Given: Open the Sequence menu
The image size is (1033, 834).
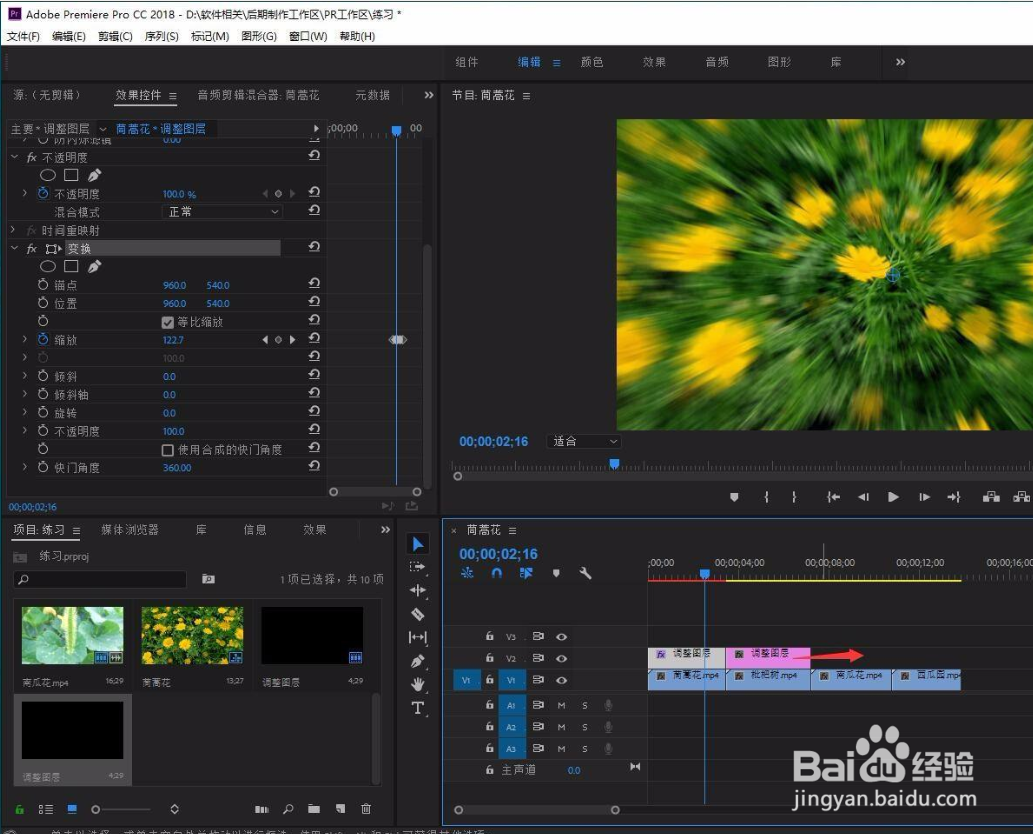Looking at the screenshot, I should point(161,36).
